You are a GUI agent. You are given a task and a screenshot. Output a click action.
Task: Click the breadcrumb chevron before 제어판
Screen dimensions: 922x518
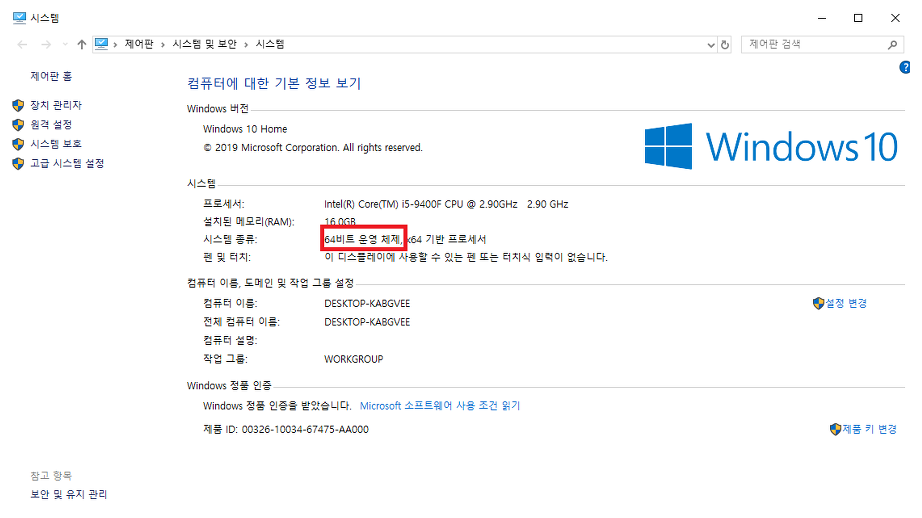(x=115, y=45)
